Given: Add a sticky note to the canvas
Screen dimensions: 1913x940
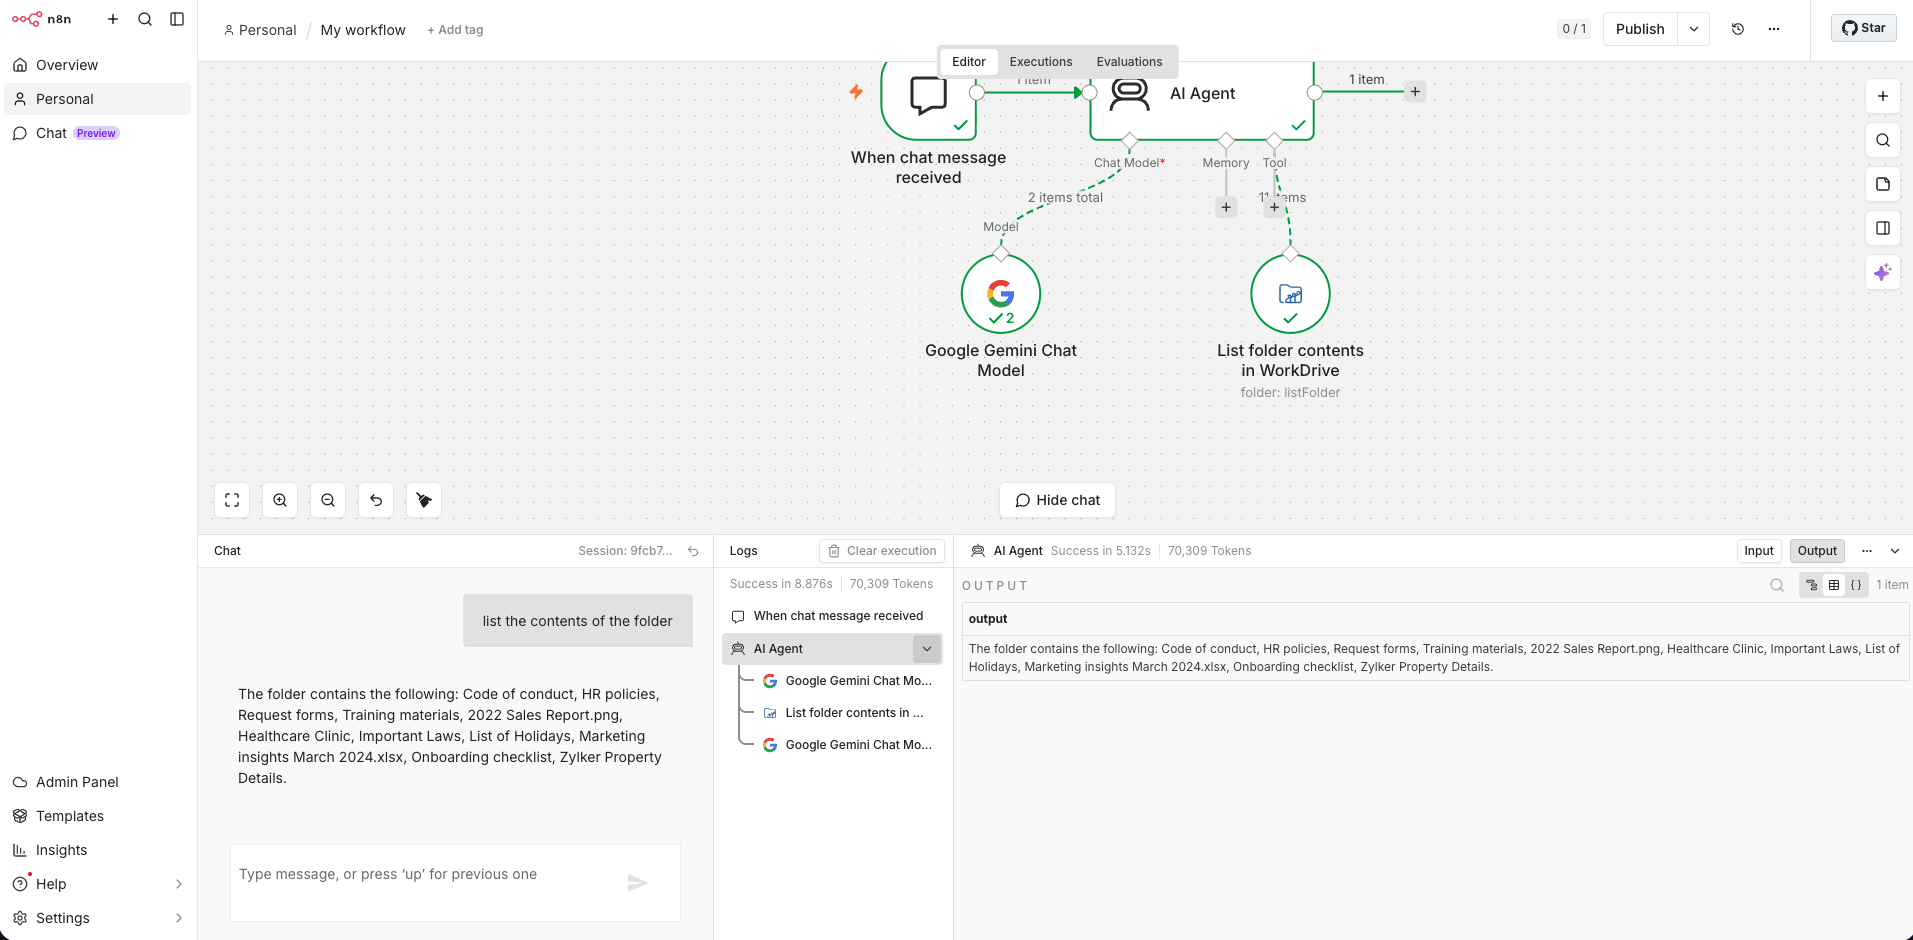Looking at the screenshot, I should tap(1883, 184).
